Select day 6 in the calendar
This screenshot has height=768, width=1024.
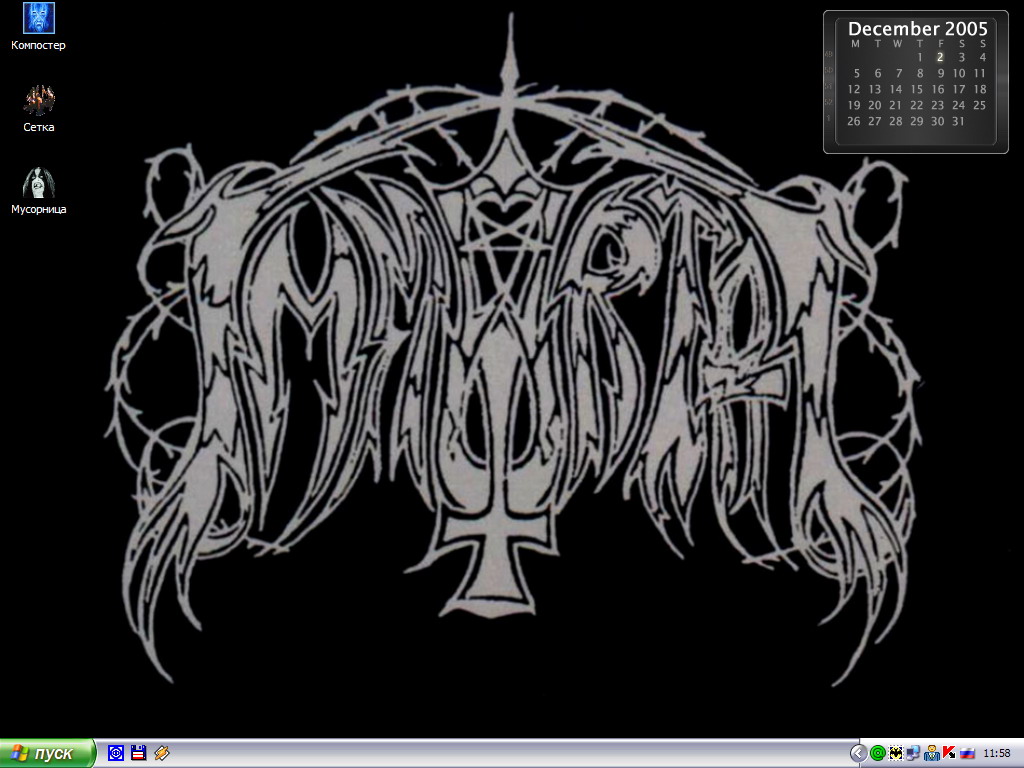coord(878,73)
